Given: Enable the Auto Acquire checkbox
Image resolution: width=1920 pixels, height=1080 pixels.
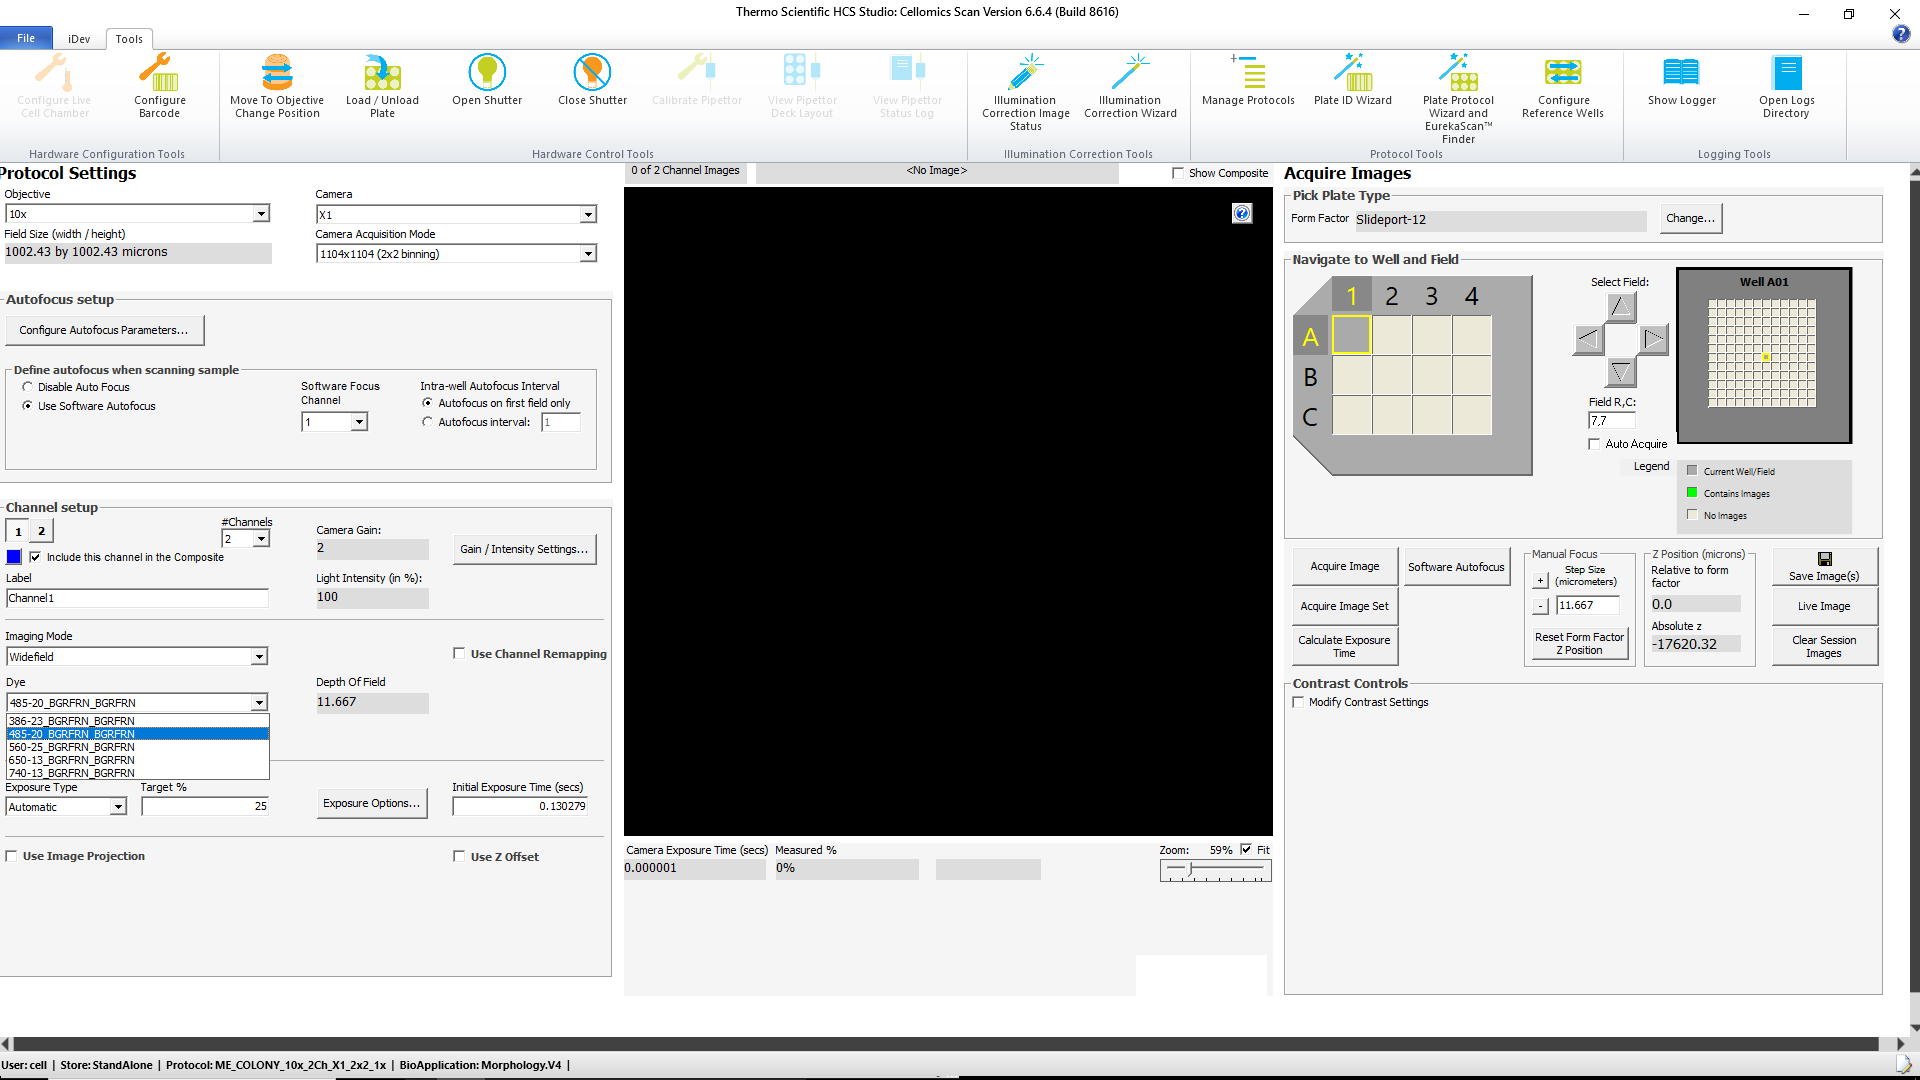Looking at the screenshot, I should [1594, 444].
